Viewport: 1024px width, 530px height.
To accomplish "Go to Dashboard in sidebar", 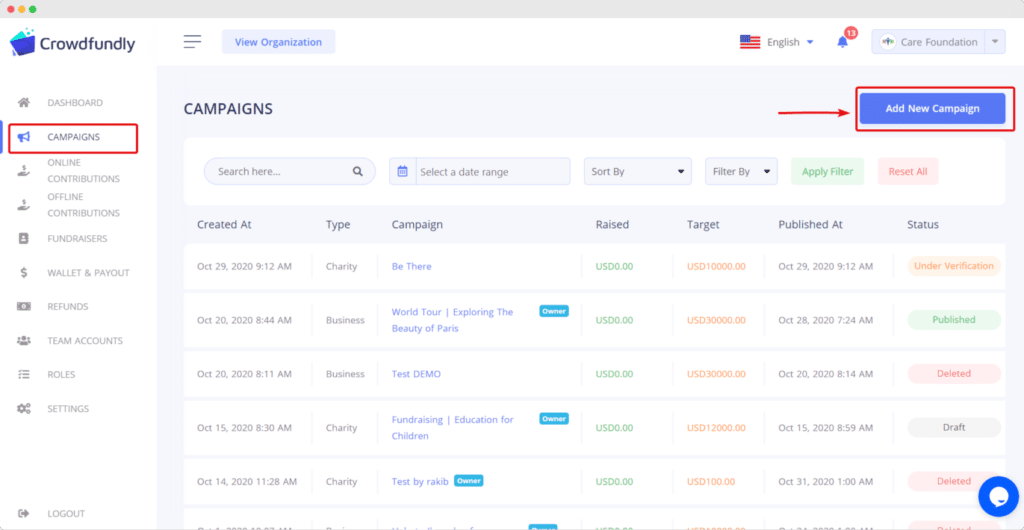I will tap(75, 102).
